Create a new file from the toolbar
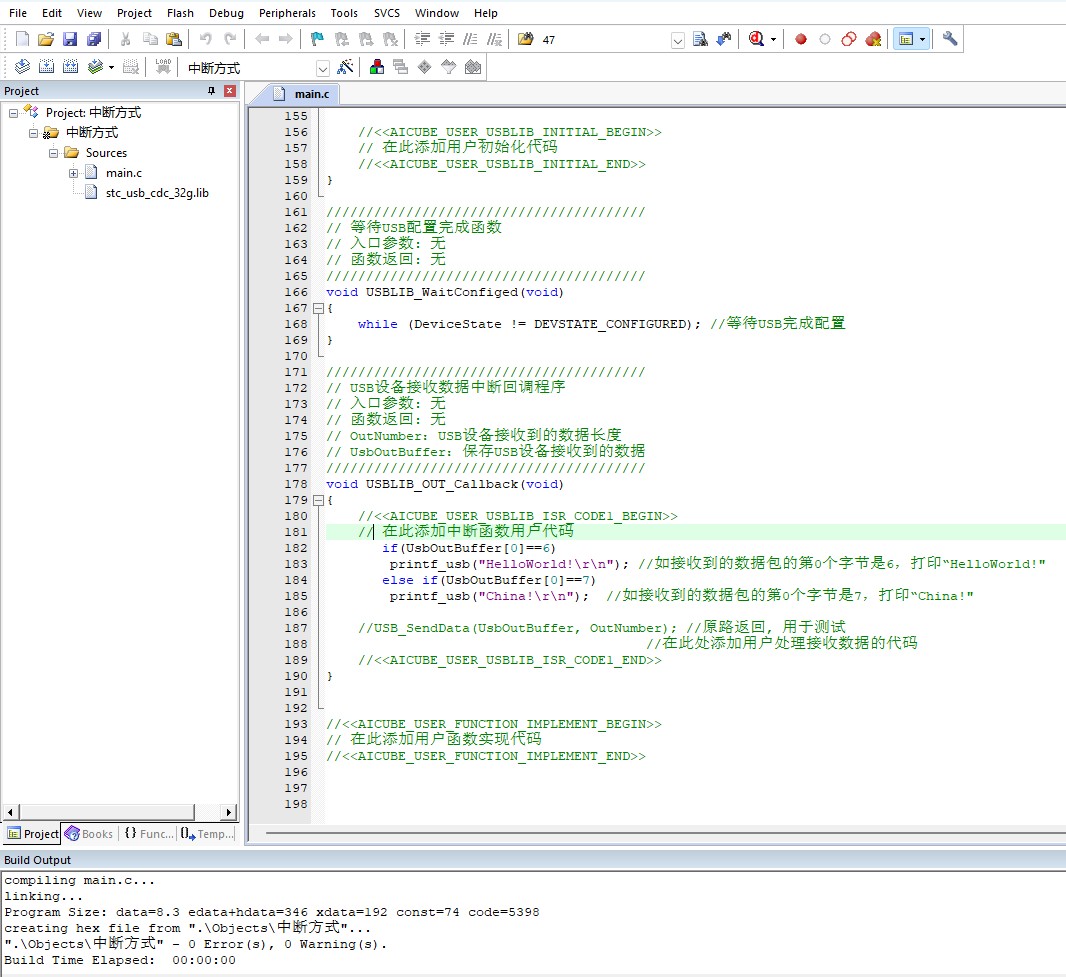 click(22, 39)
